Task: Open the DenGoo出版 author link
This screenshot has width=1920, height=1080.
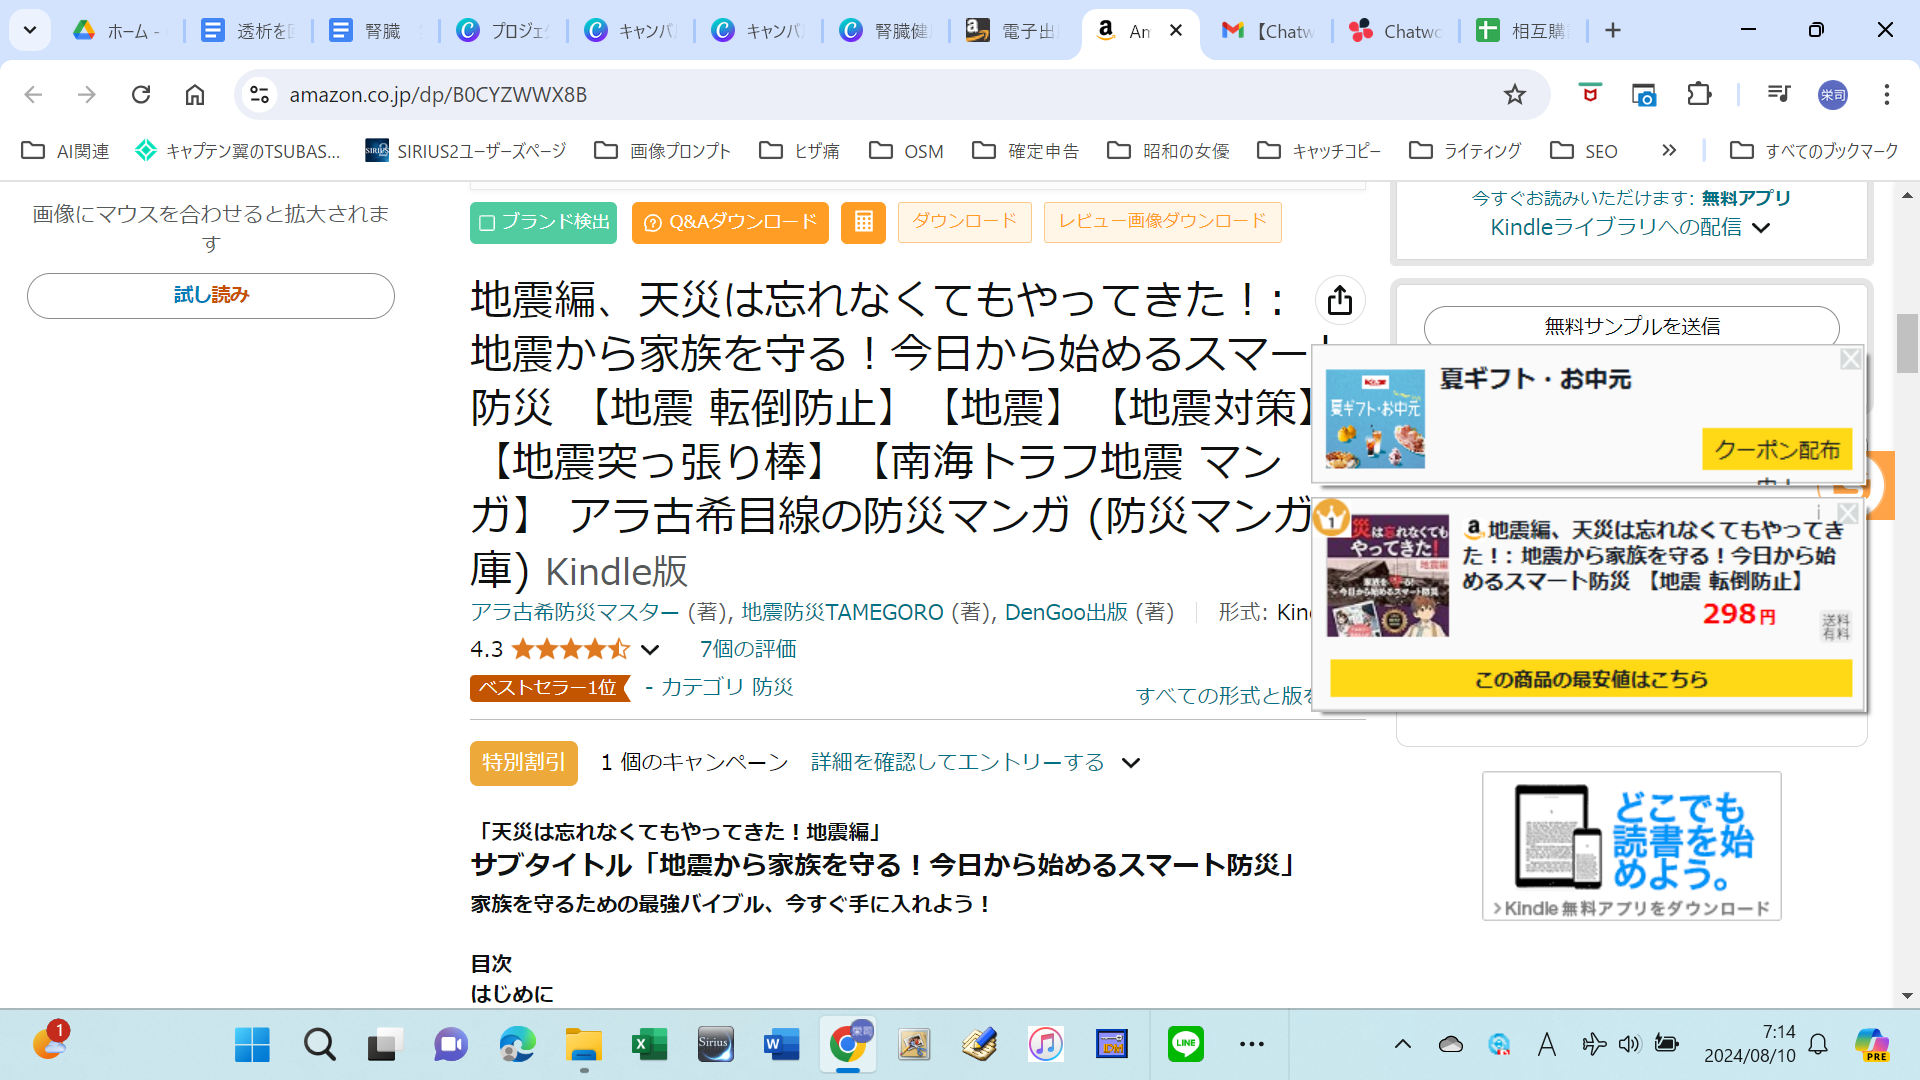Action: click(1066, 612)
